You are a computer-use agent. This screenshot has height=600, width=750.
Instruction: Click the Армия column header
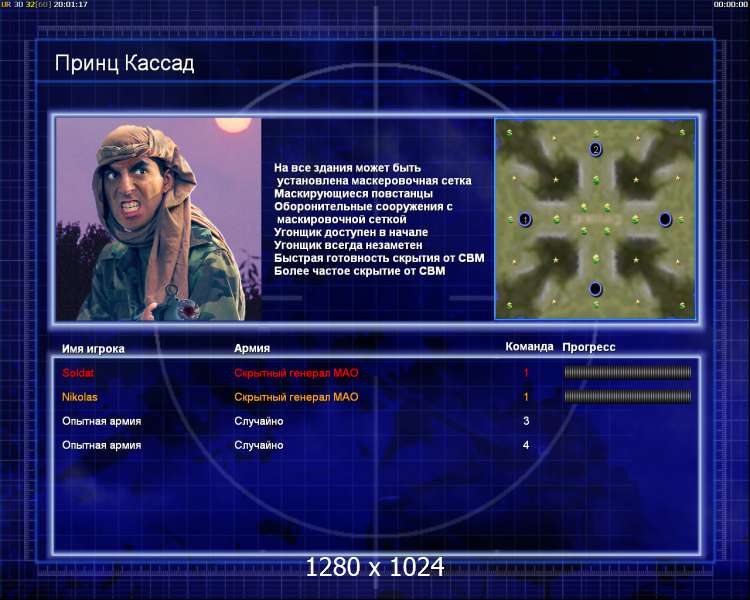coord(252,348)
